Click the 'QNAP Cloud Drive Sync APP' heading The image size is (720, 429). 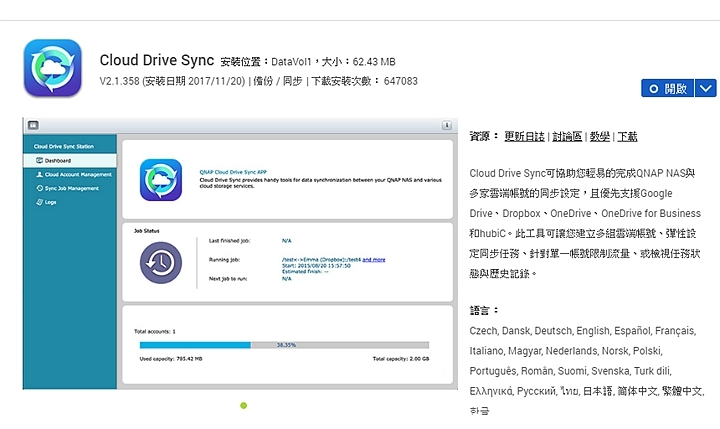[233, 172]
